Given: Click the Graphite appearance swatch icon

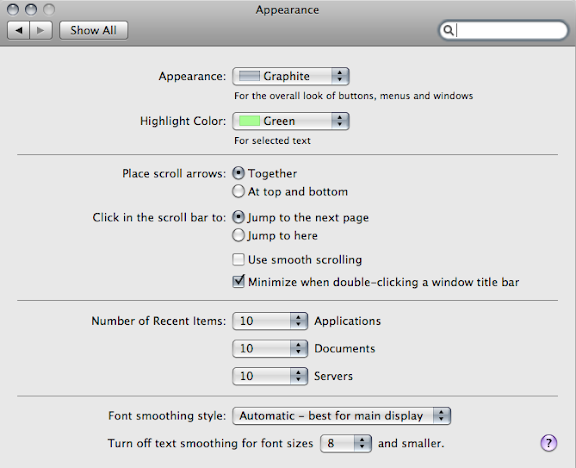Looking at the screenshot, I should click(249, 76).
